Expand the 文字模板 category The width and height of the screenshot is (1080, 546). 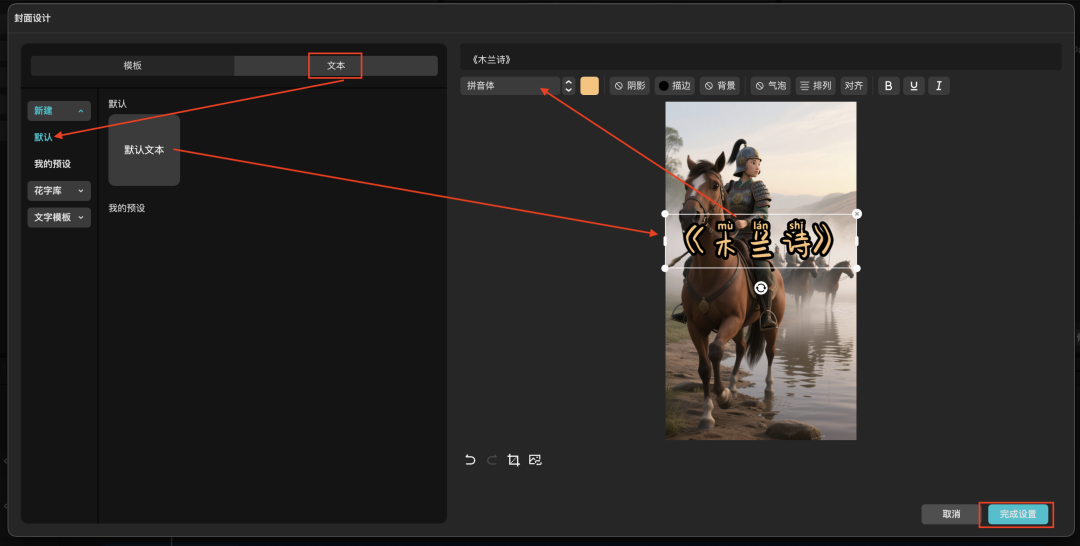(x=59, y=217)
